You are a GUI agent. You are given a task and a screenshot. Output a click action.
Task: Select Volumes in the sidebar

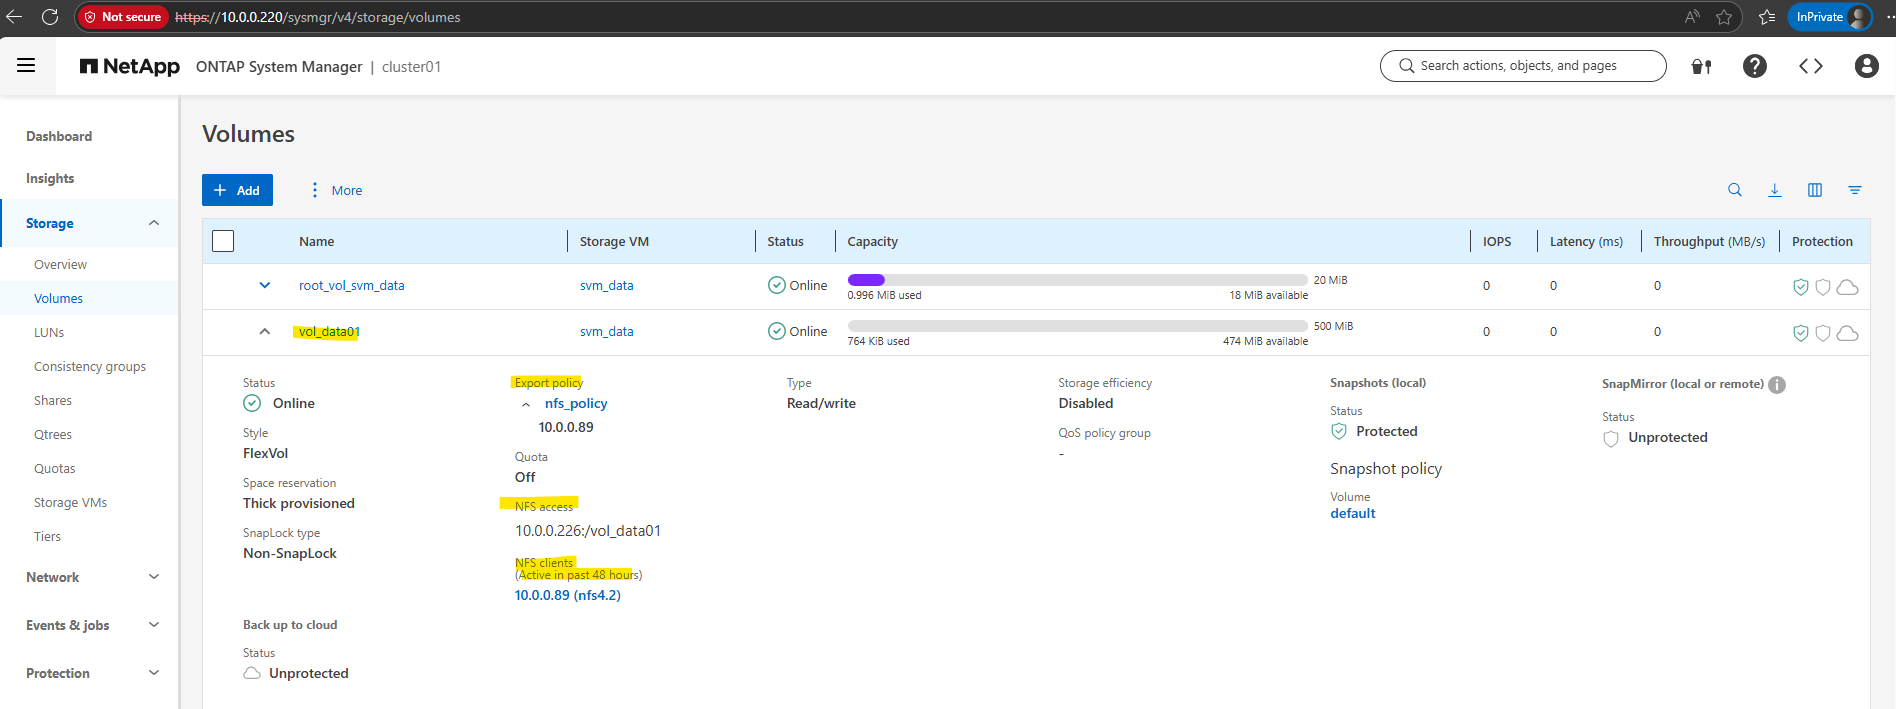[58, 298]
